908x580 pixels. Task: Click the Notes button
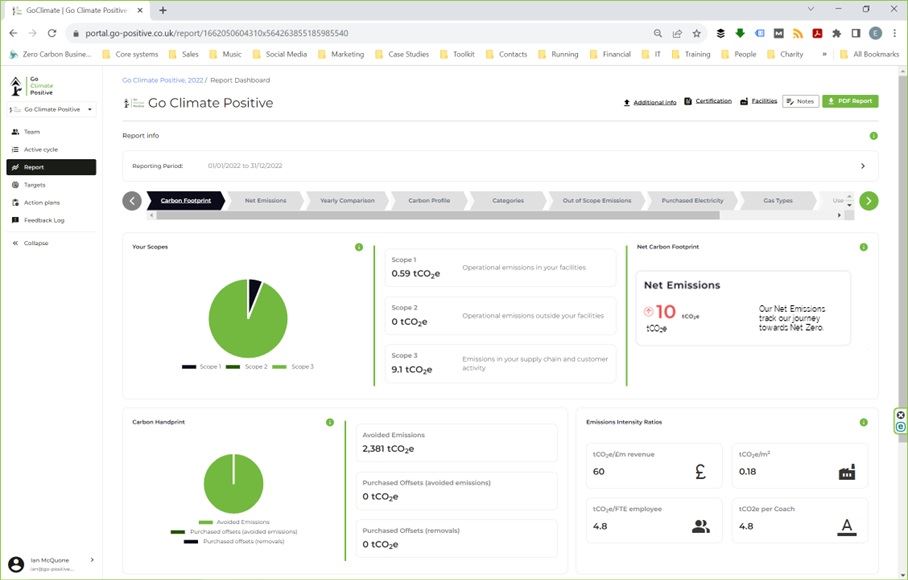800,101
